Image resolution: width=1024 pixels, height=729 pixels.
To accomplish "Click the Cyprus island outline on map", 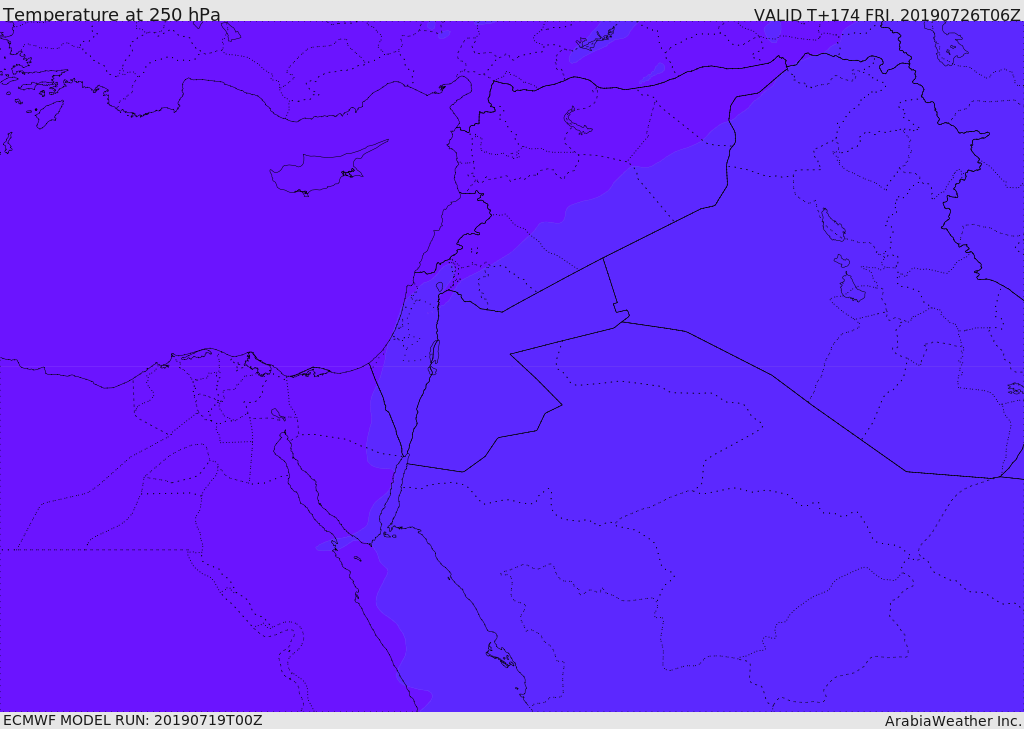I will pyautogui.click(x=328, y=169).
